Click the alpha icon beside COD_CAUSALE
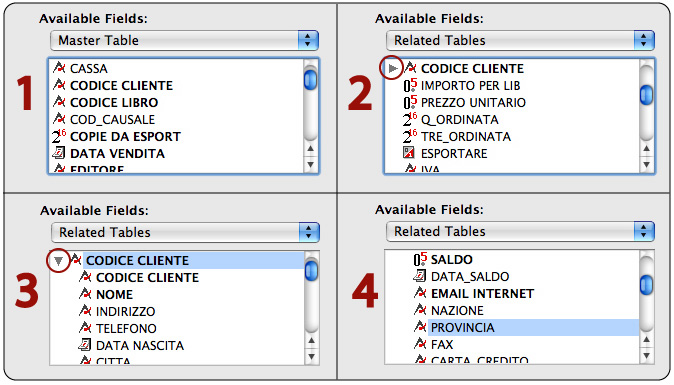The image size is (674, 385). tap(59, 119)
